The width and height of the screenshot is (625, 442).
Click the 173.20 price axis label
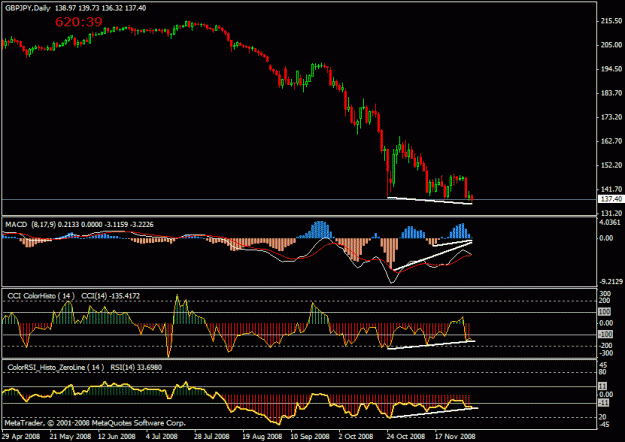[611, 117]
